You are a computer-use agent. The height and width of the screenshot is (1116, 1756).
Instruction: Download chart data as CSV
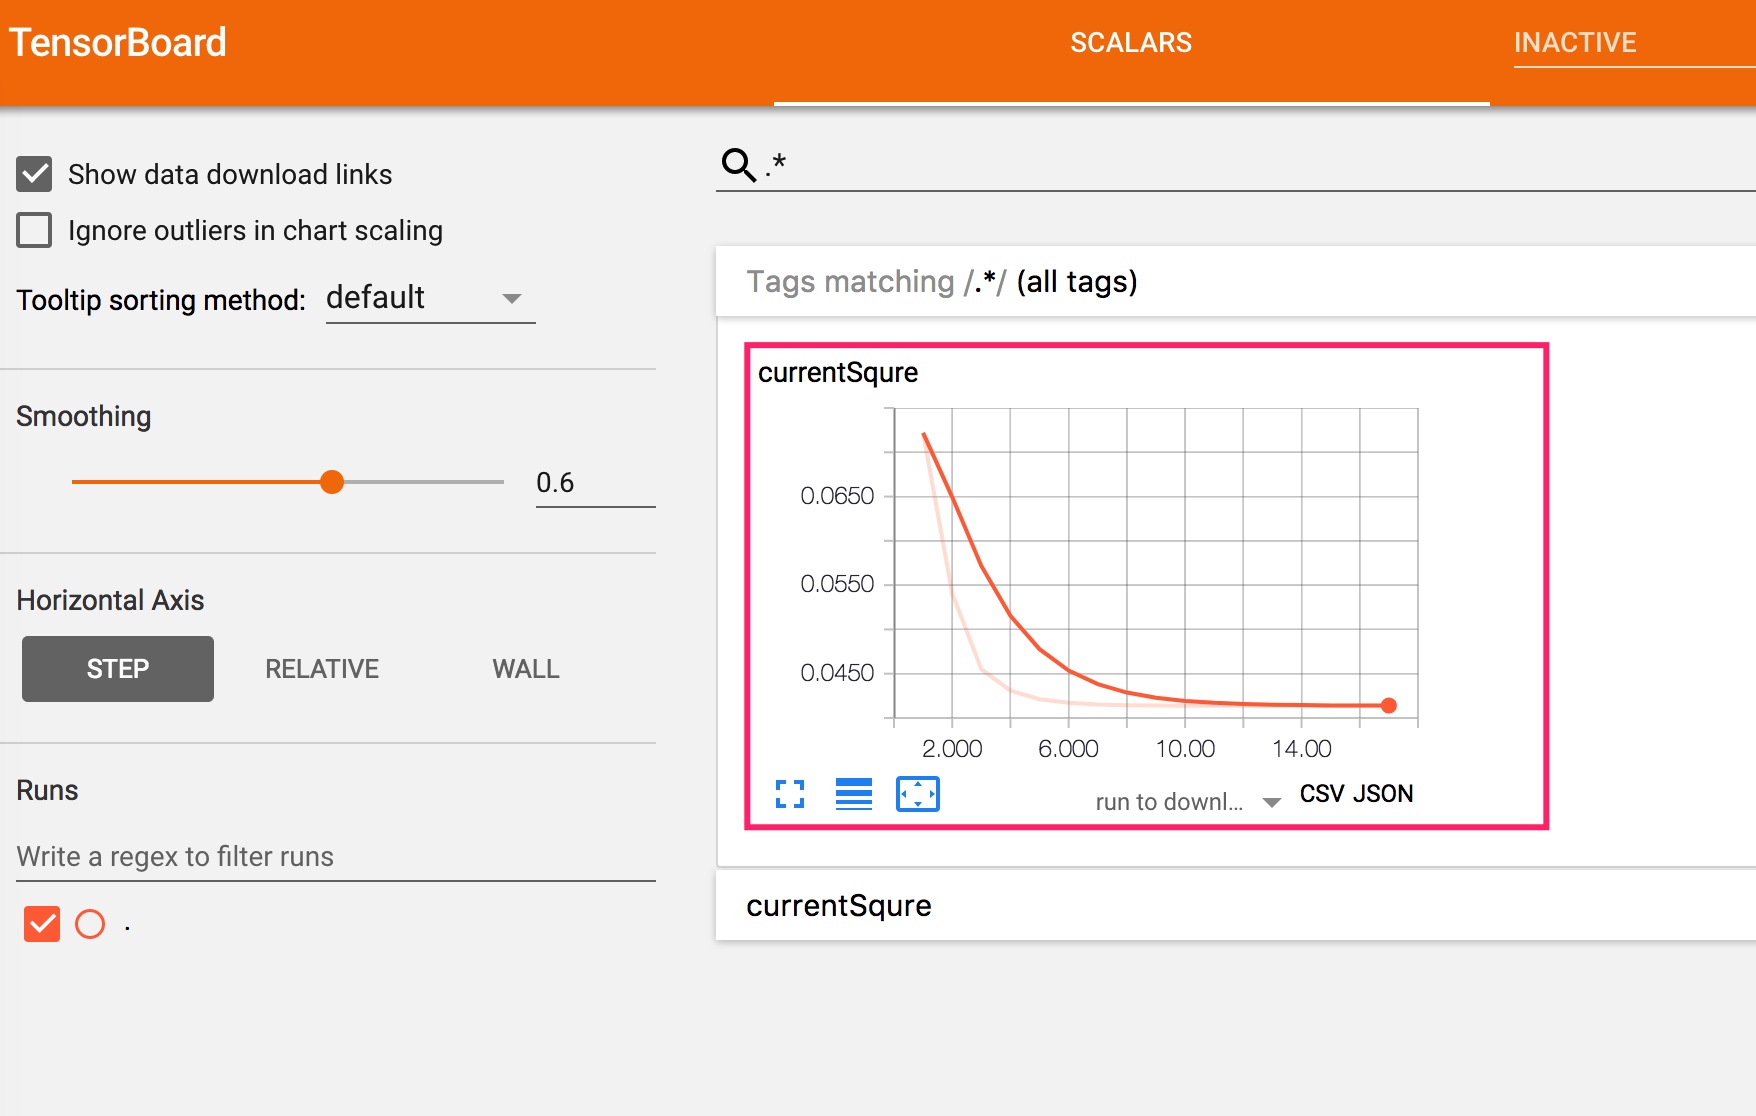[1321, 794]
